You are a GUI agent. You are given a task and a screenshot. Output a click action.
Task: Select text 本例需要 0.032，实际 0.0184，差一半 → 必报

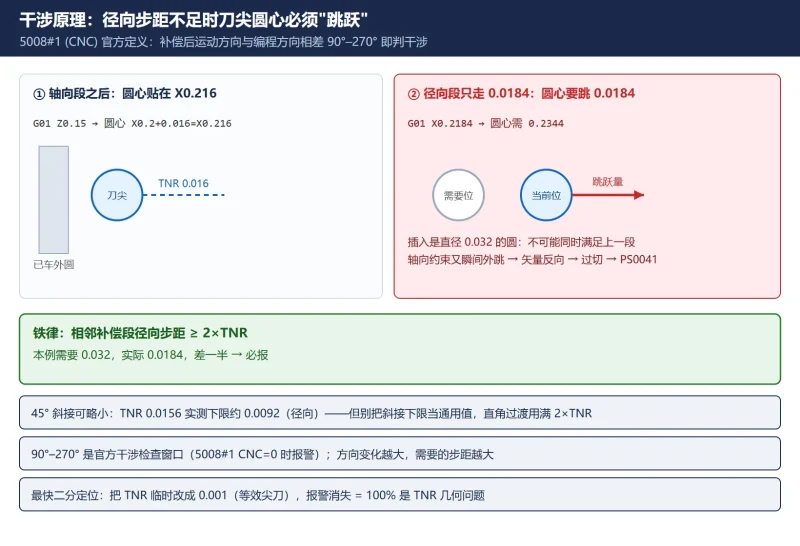point(151,355)
